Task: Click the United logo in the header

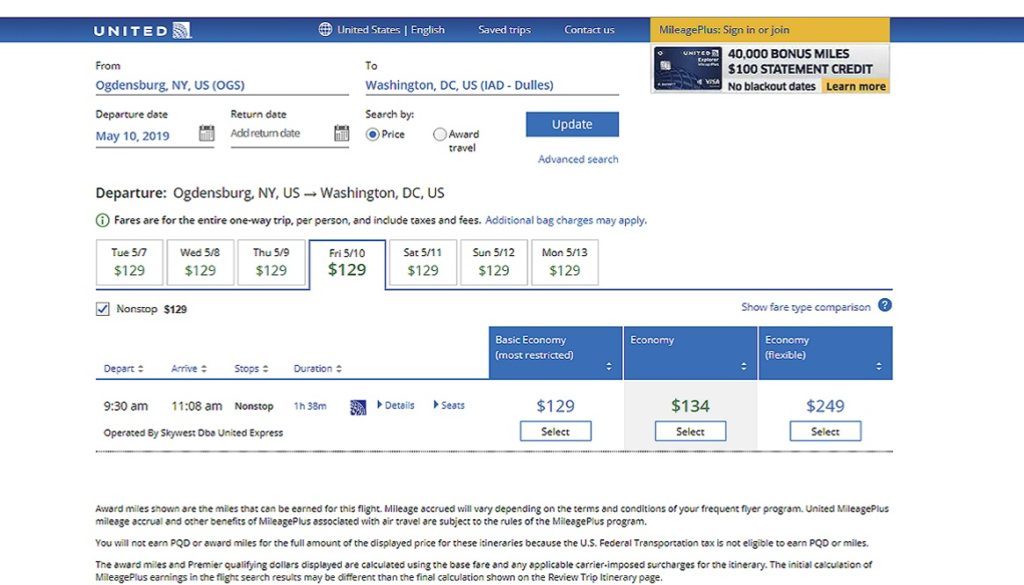Action: pyautogui.click(x=142, y=30)
